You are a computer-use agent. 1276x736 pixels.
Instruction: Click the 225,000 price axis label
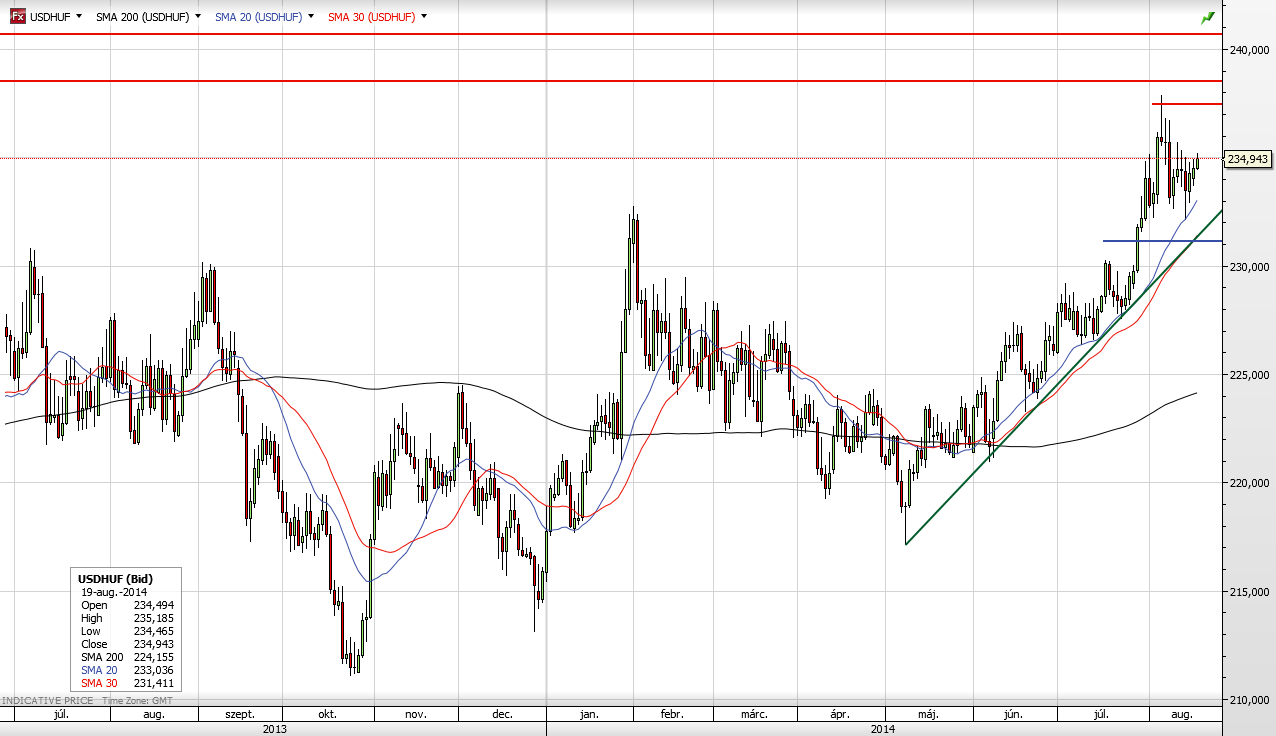tap(1249, 375)
